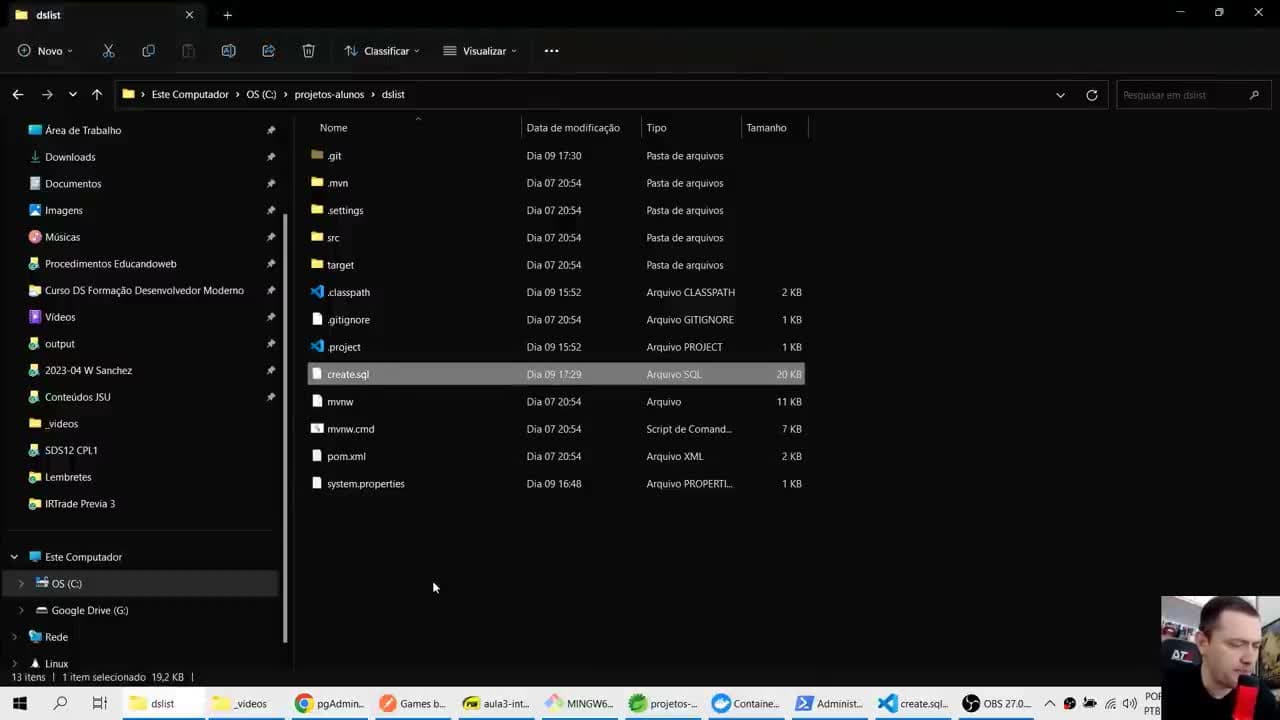Click the Refresh icon beside address bar

click(x=1092, y=95)
